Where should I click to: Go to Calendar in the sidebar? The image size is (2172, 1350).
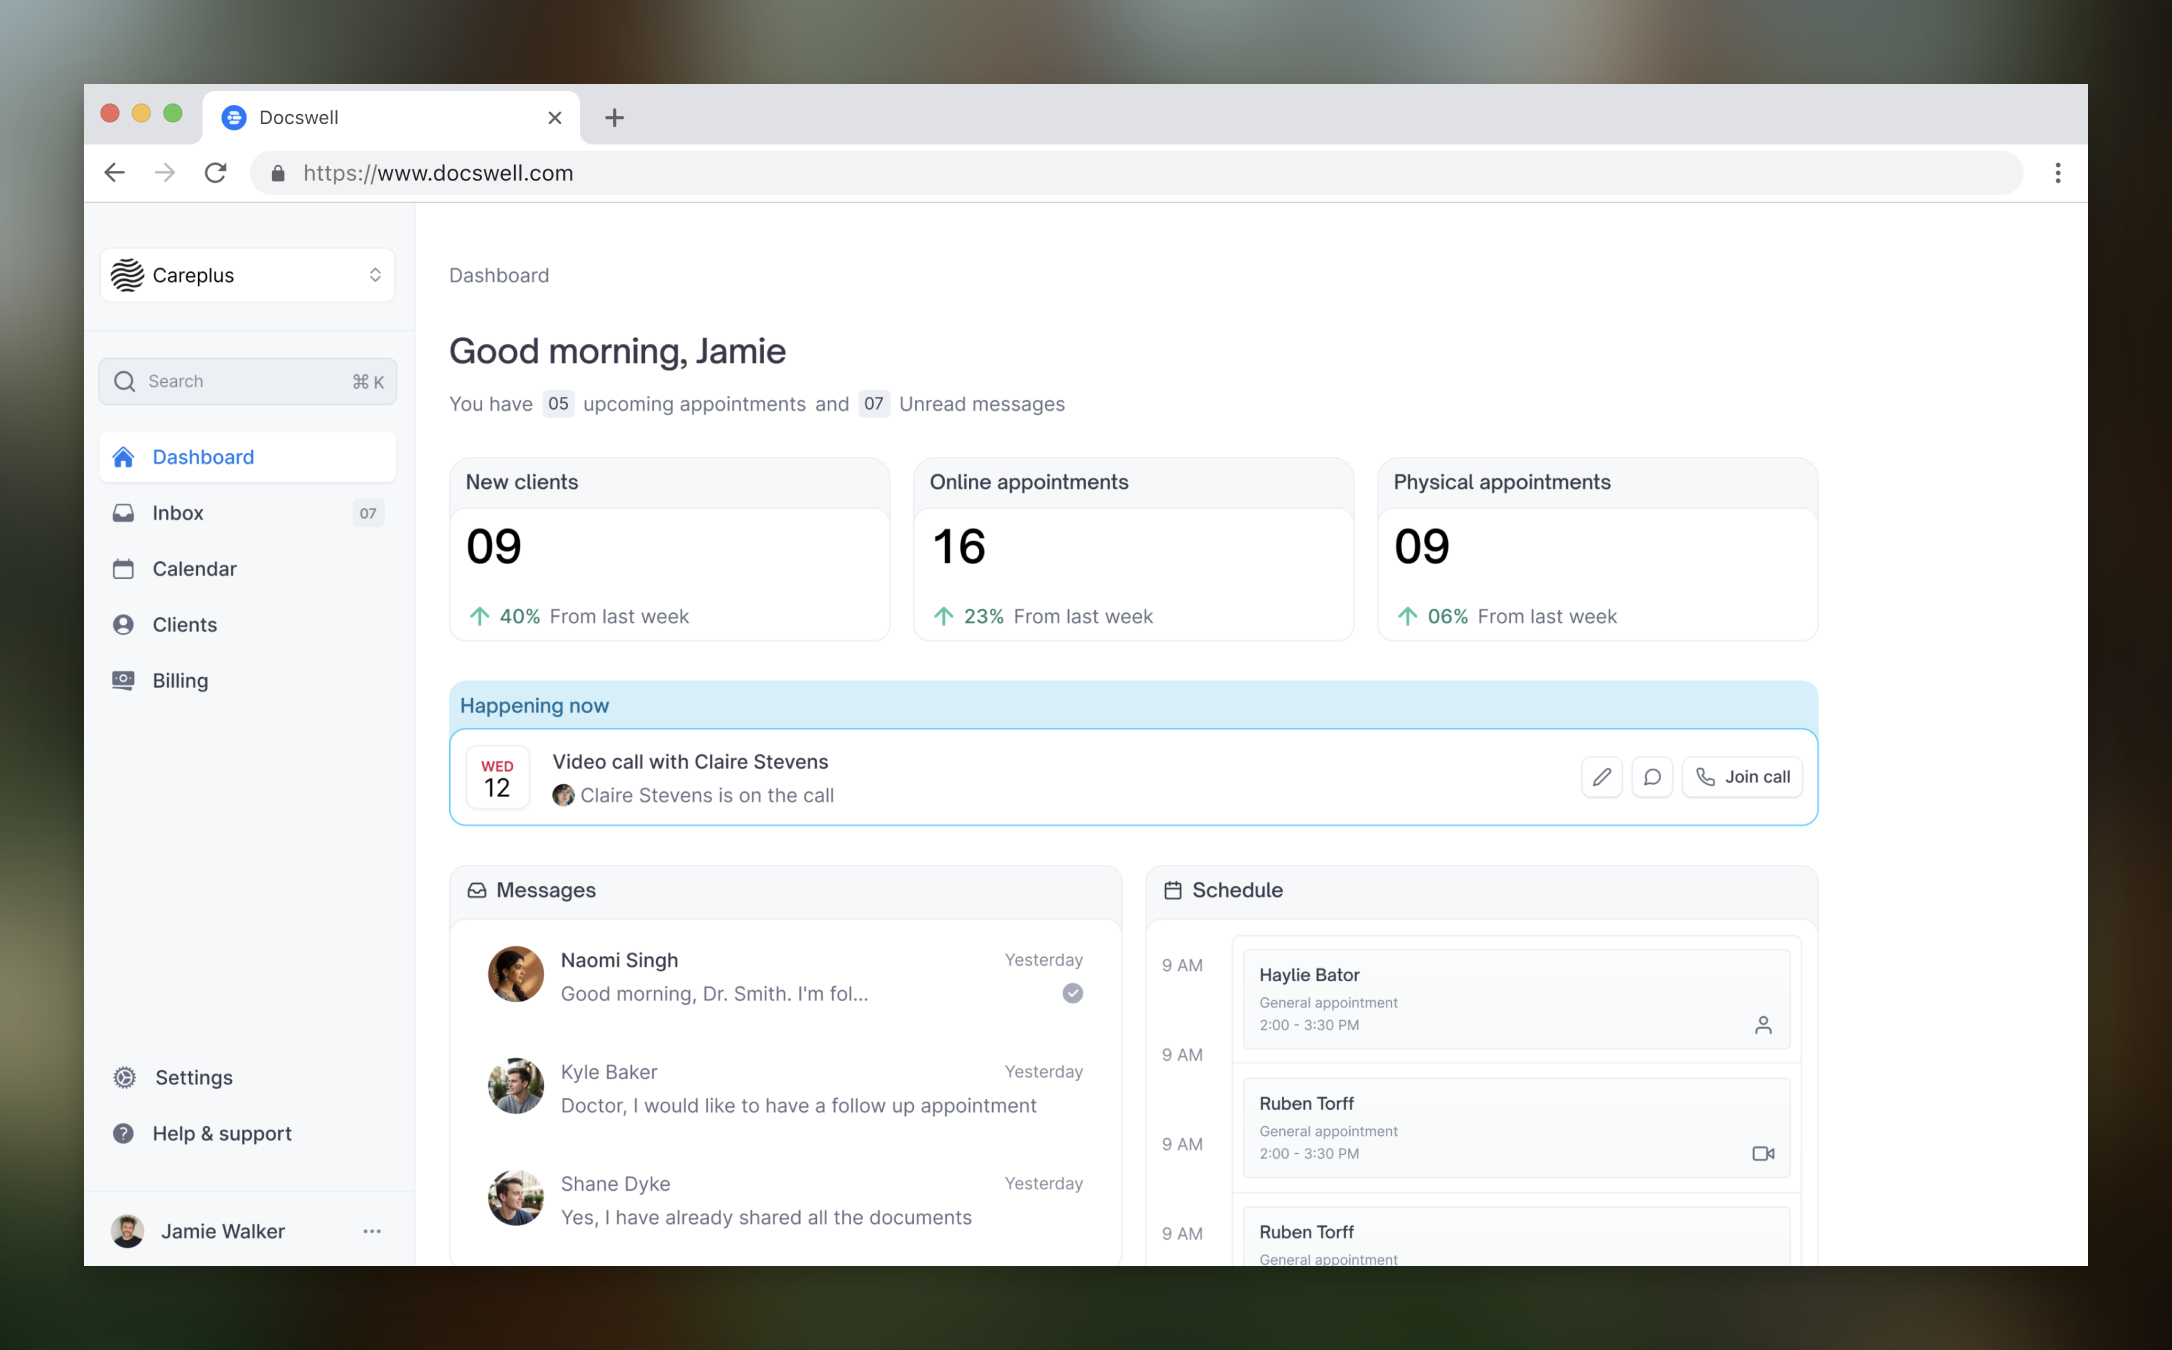[x=248, y=569]
